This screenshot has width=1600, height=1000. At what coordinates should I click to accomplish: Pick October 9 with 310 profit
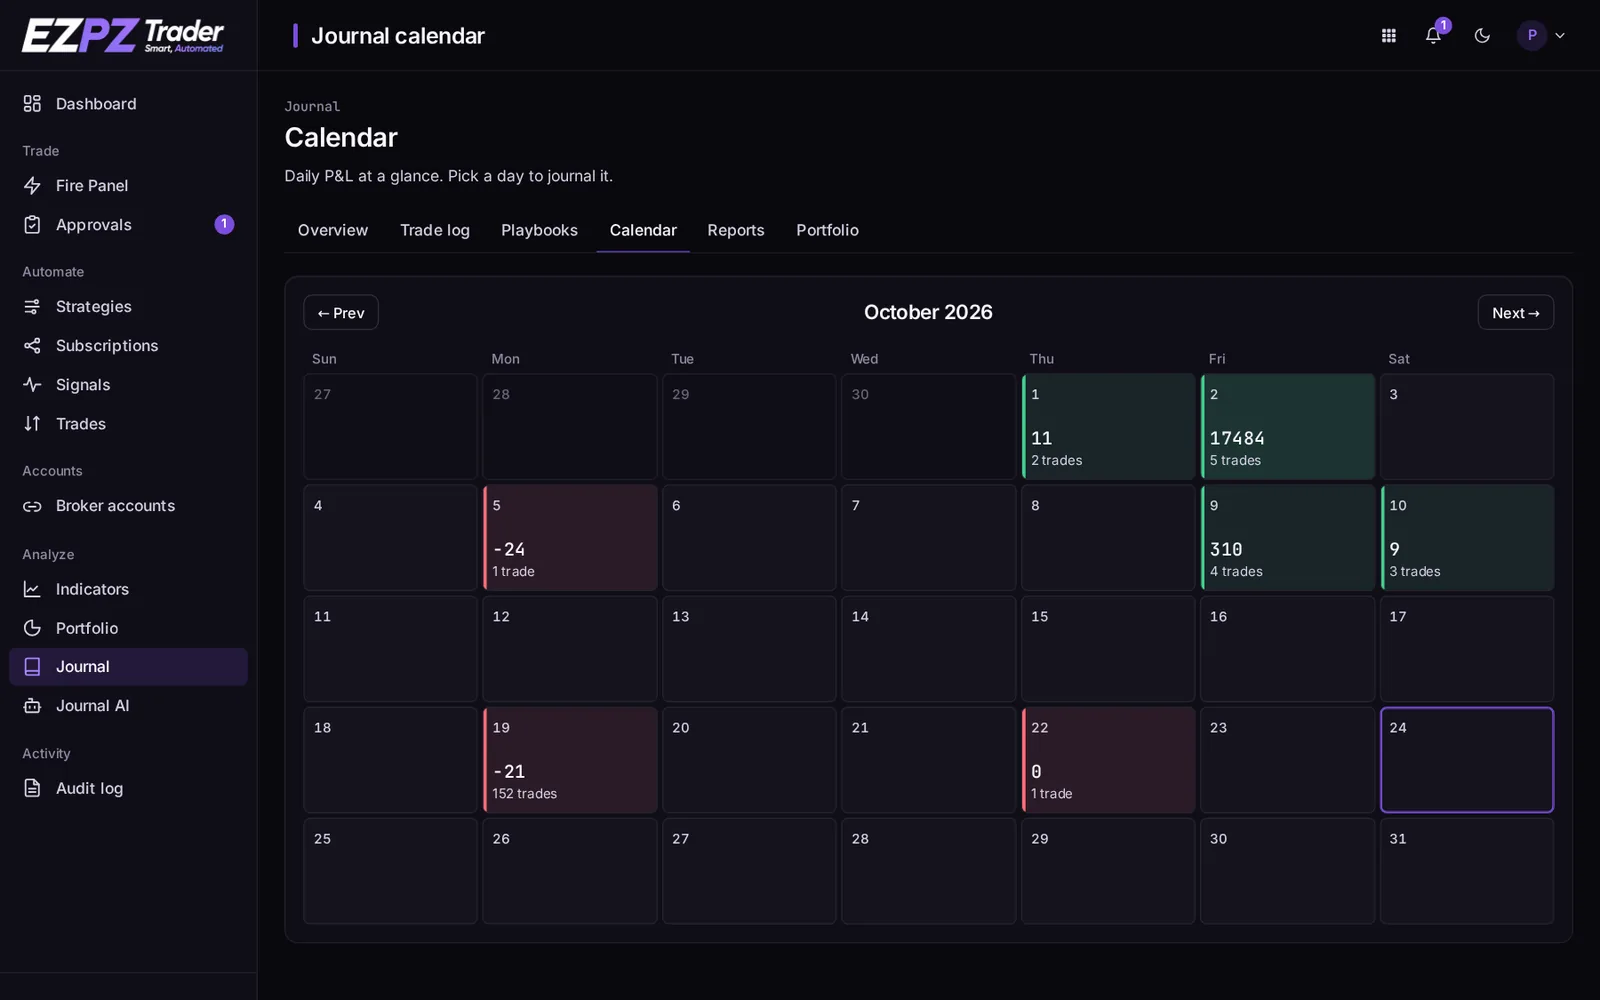(1287, 538)
